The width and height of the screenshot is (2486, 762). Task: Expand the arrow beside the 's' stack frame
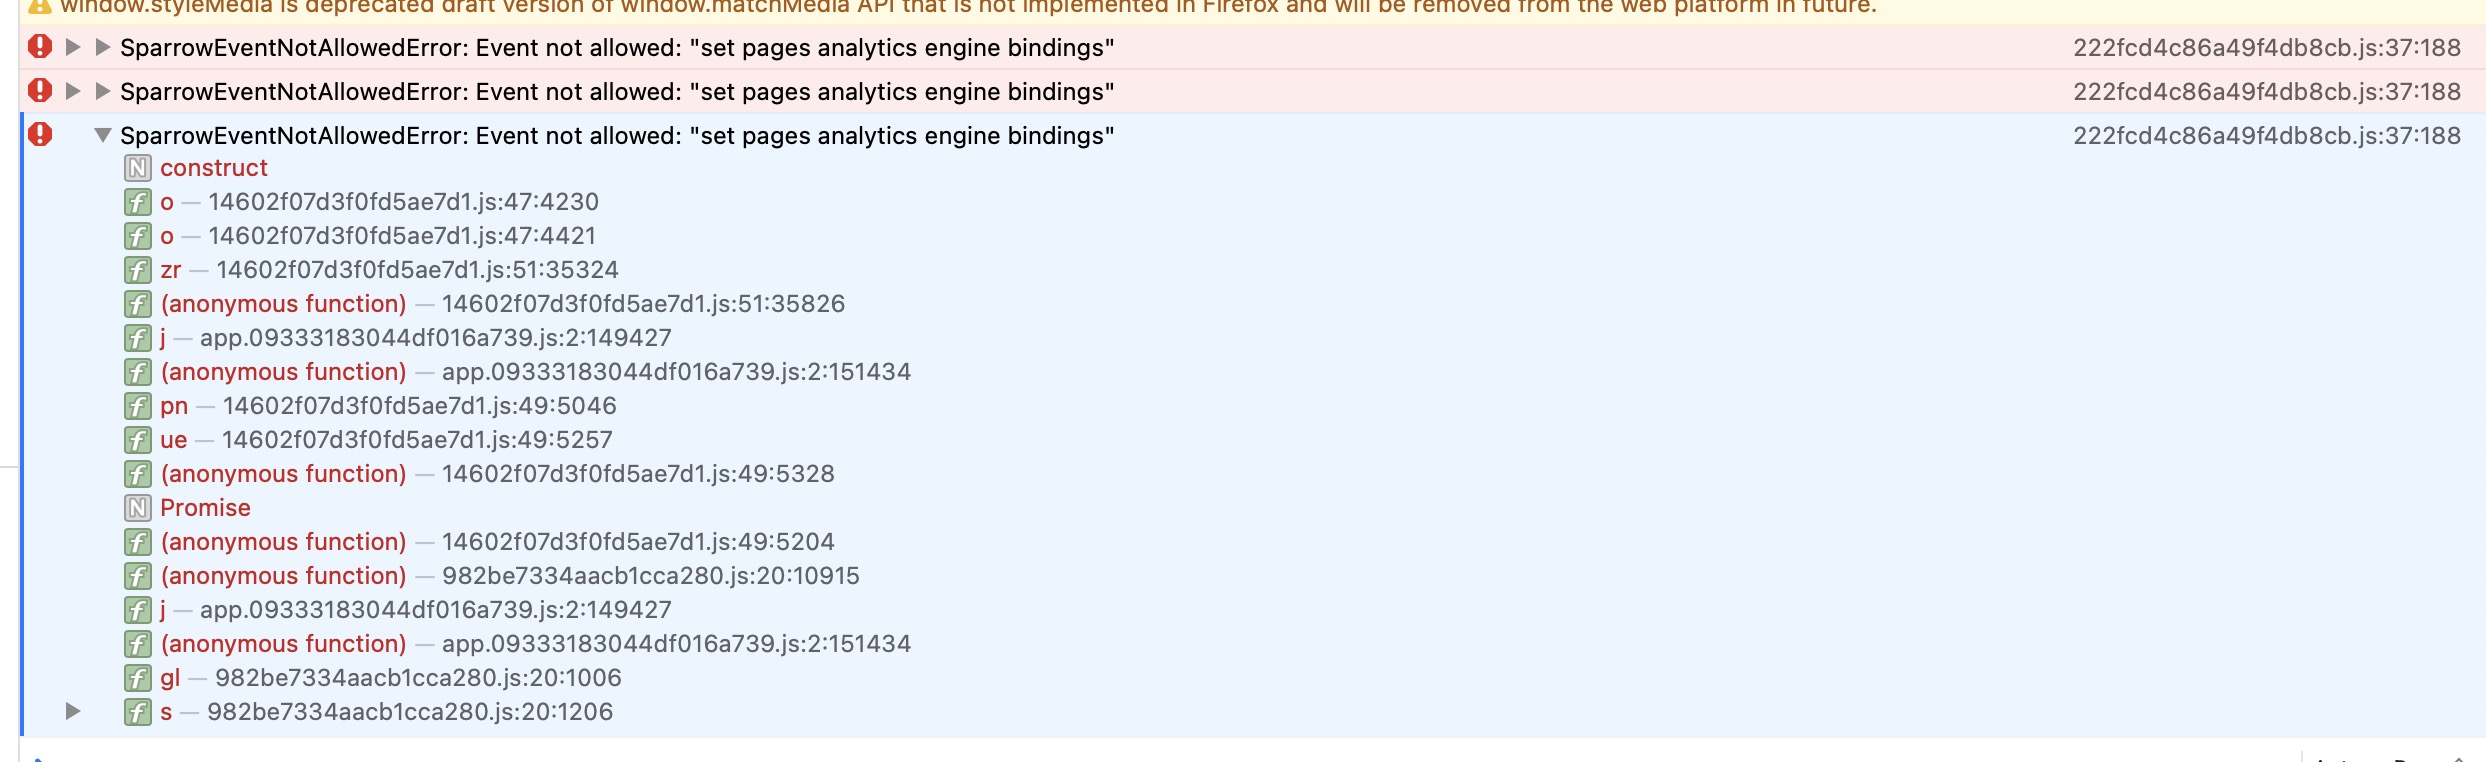click(72, 711)
